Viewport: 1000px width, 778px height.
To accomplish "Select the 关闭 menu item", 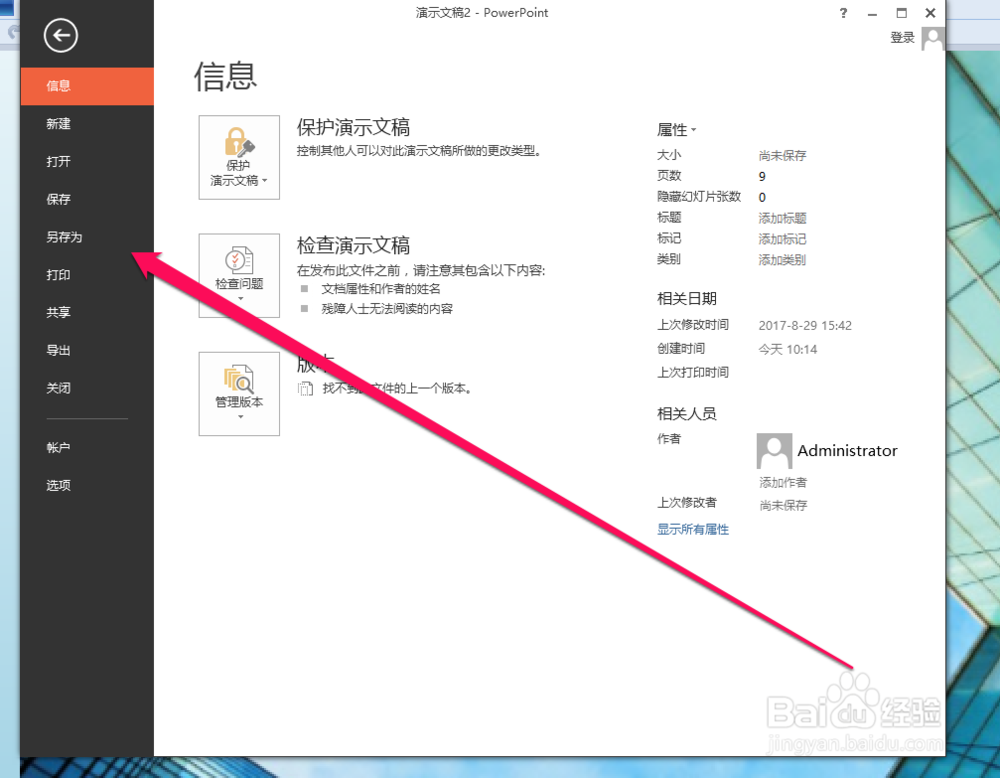I will pos(87,388).
